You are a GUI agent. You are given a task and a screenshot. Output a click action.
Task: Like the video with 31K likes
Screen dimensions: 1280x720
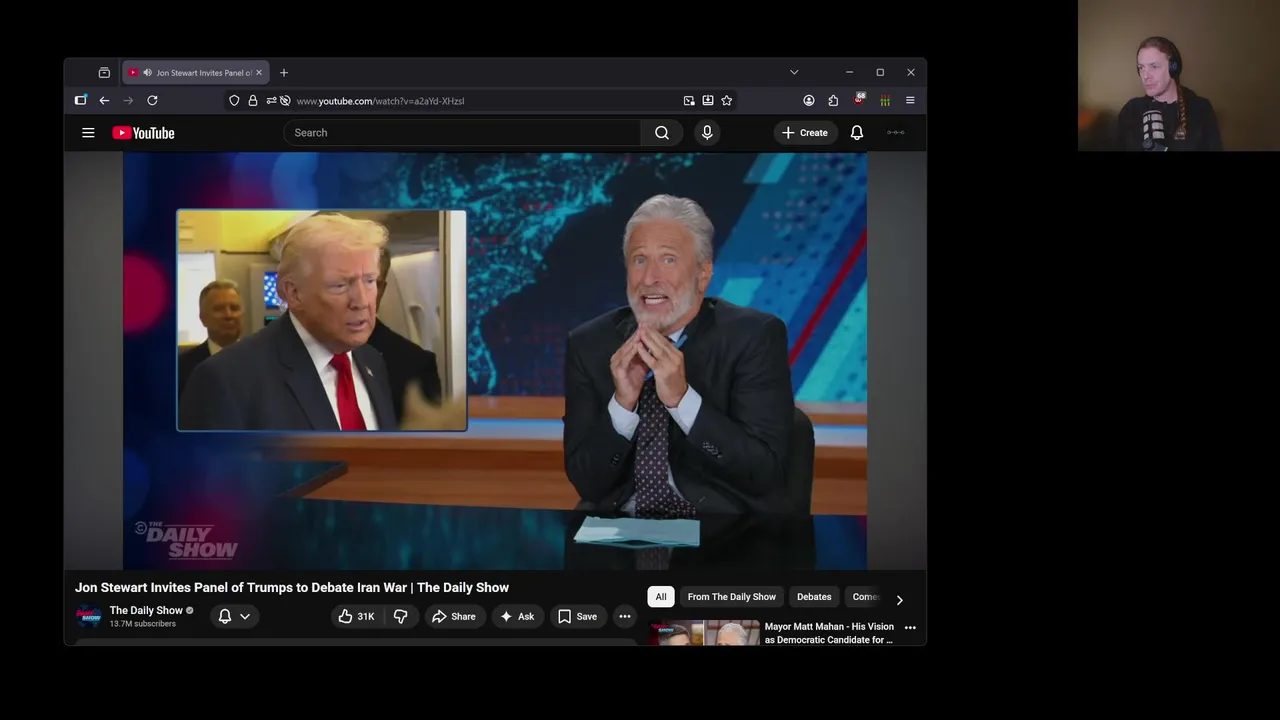pyautogui.click(x=356, y=616)
